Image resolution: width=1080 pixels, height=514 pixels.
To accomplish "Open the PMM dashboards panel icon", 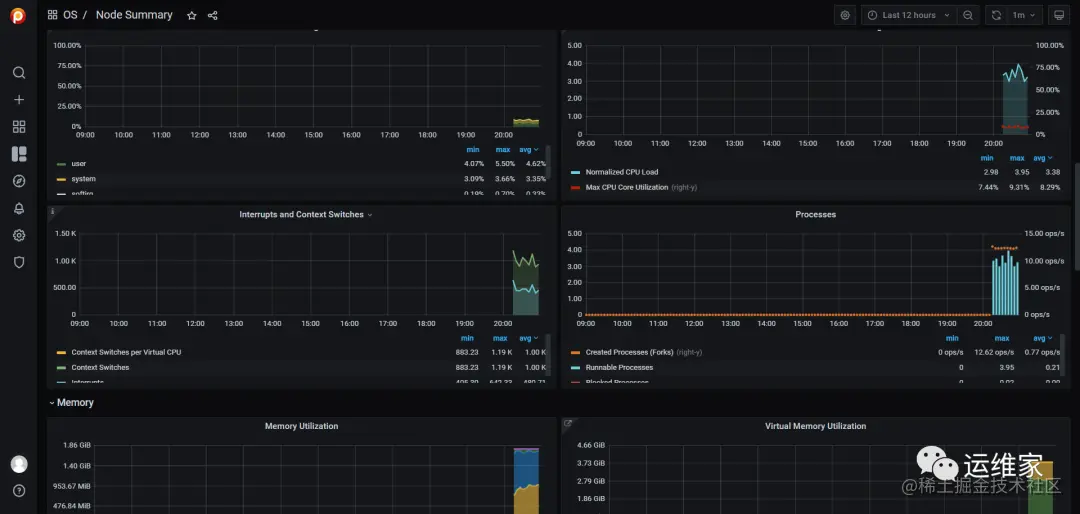I will click(19, 154).
